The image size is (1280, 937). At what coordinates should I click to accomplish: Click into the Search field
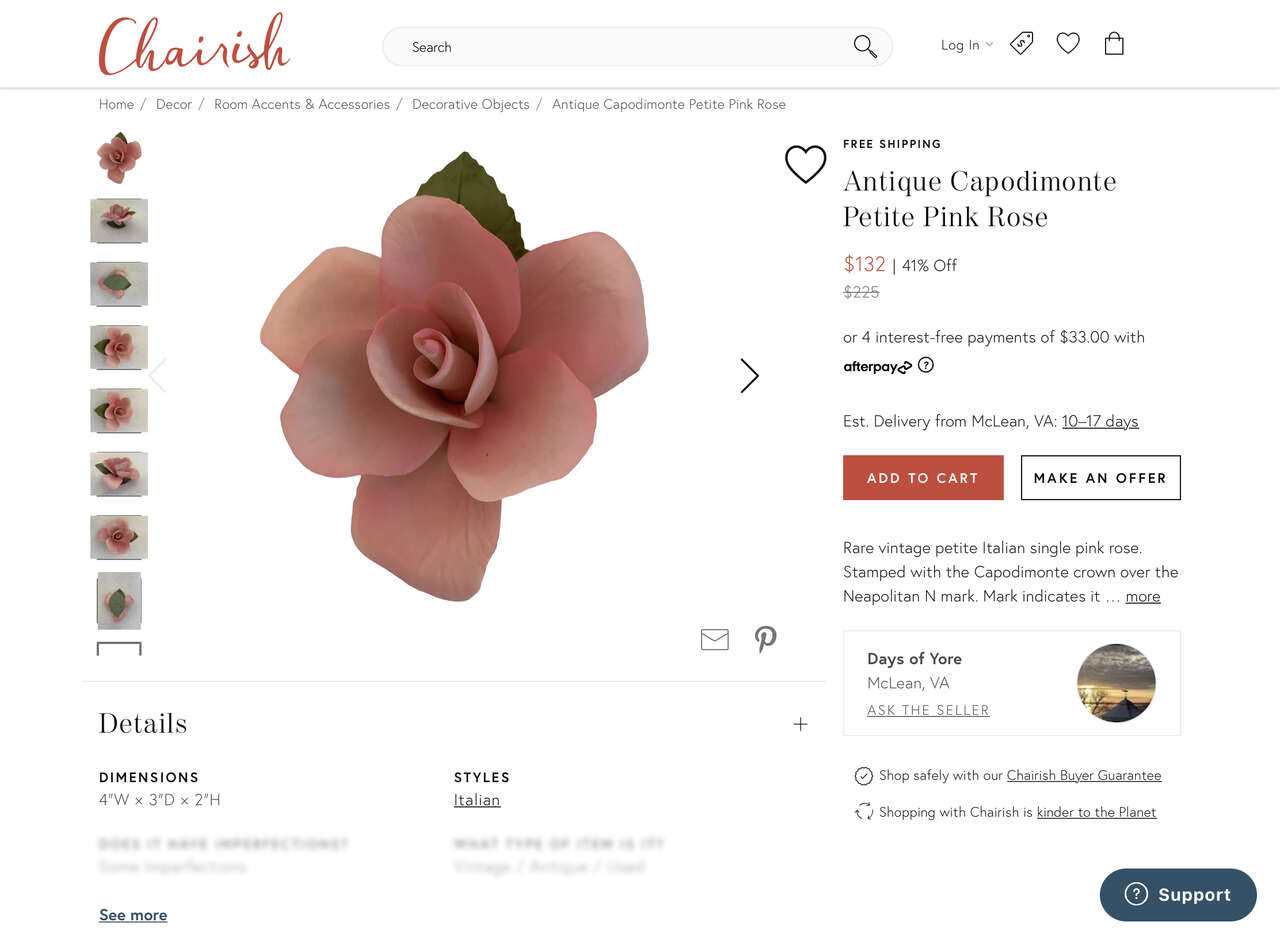pos(620,47)
